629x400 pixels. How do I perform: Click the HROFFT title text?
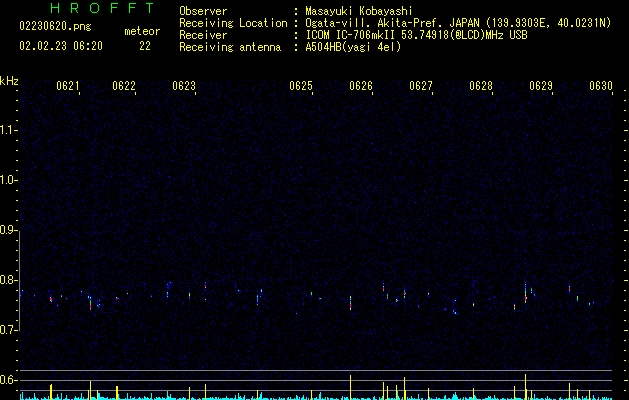[102, 8]
